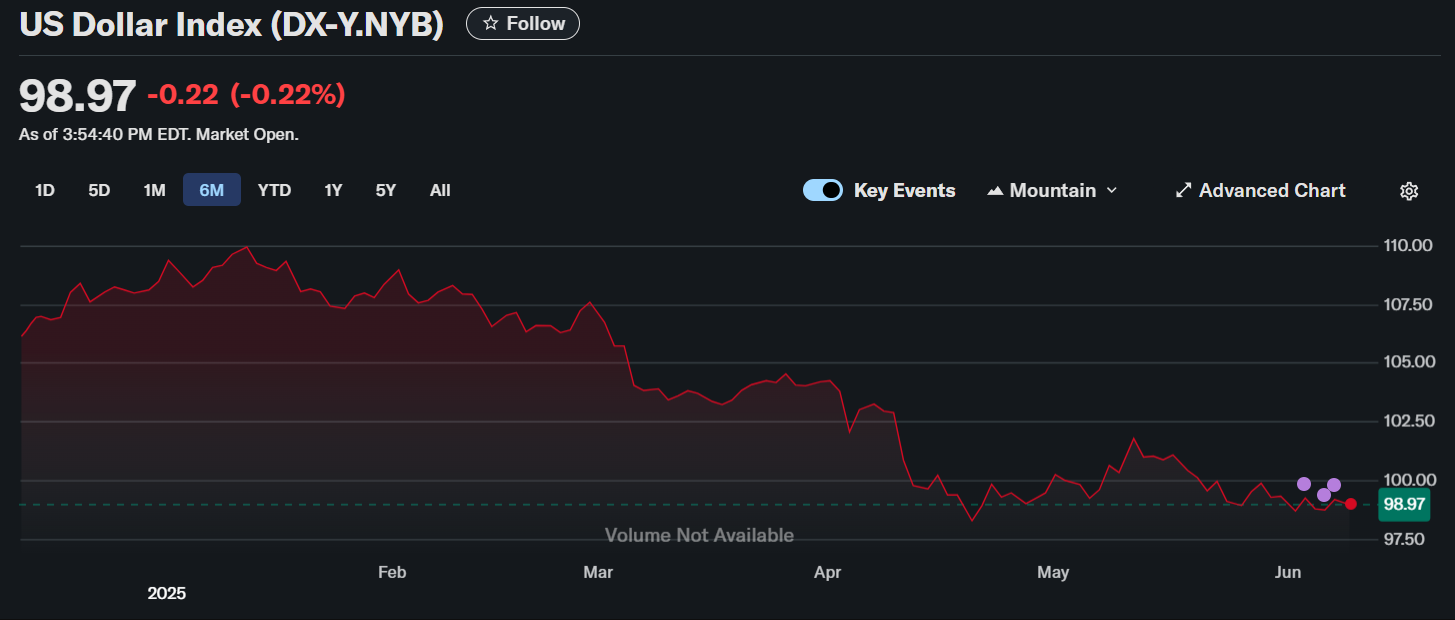The image size is (1455, 620).
Task: Click the leftmost purple key event marker
Action: pyautogui.click(x=1304, y=484)
